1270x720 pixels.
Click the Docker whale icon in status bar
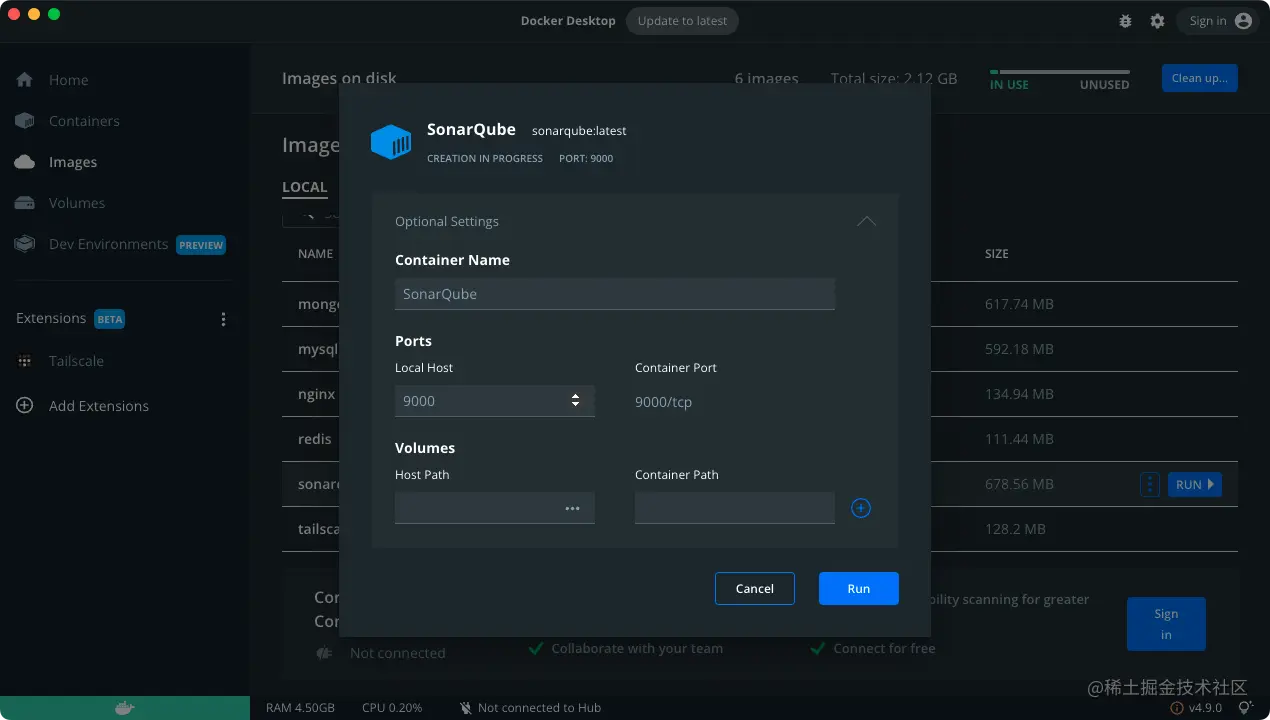click(x=124, y=708)
